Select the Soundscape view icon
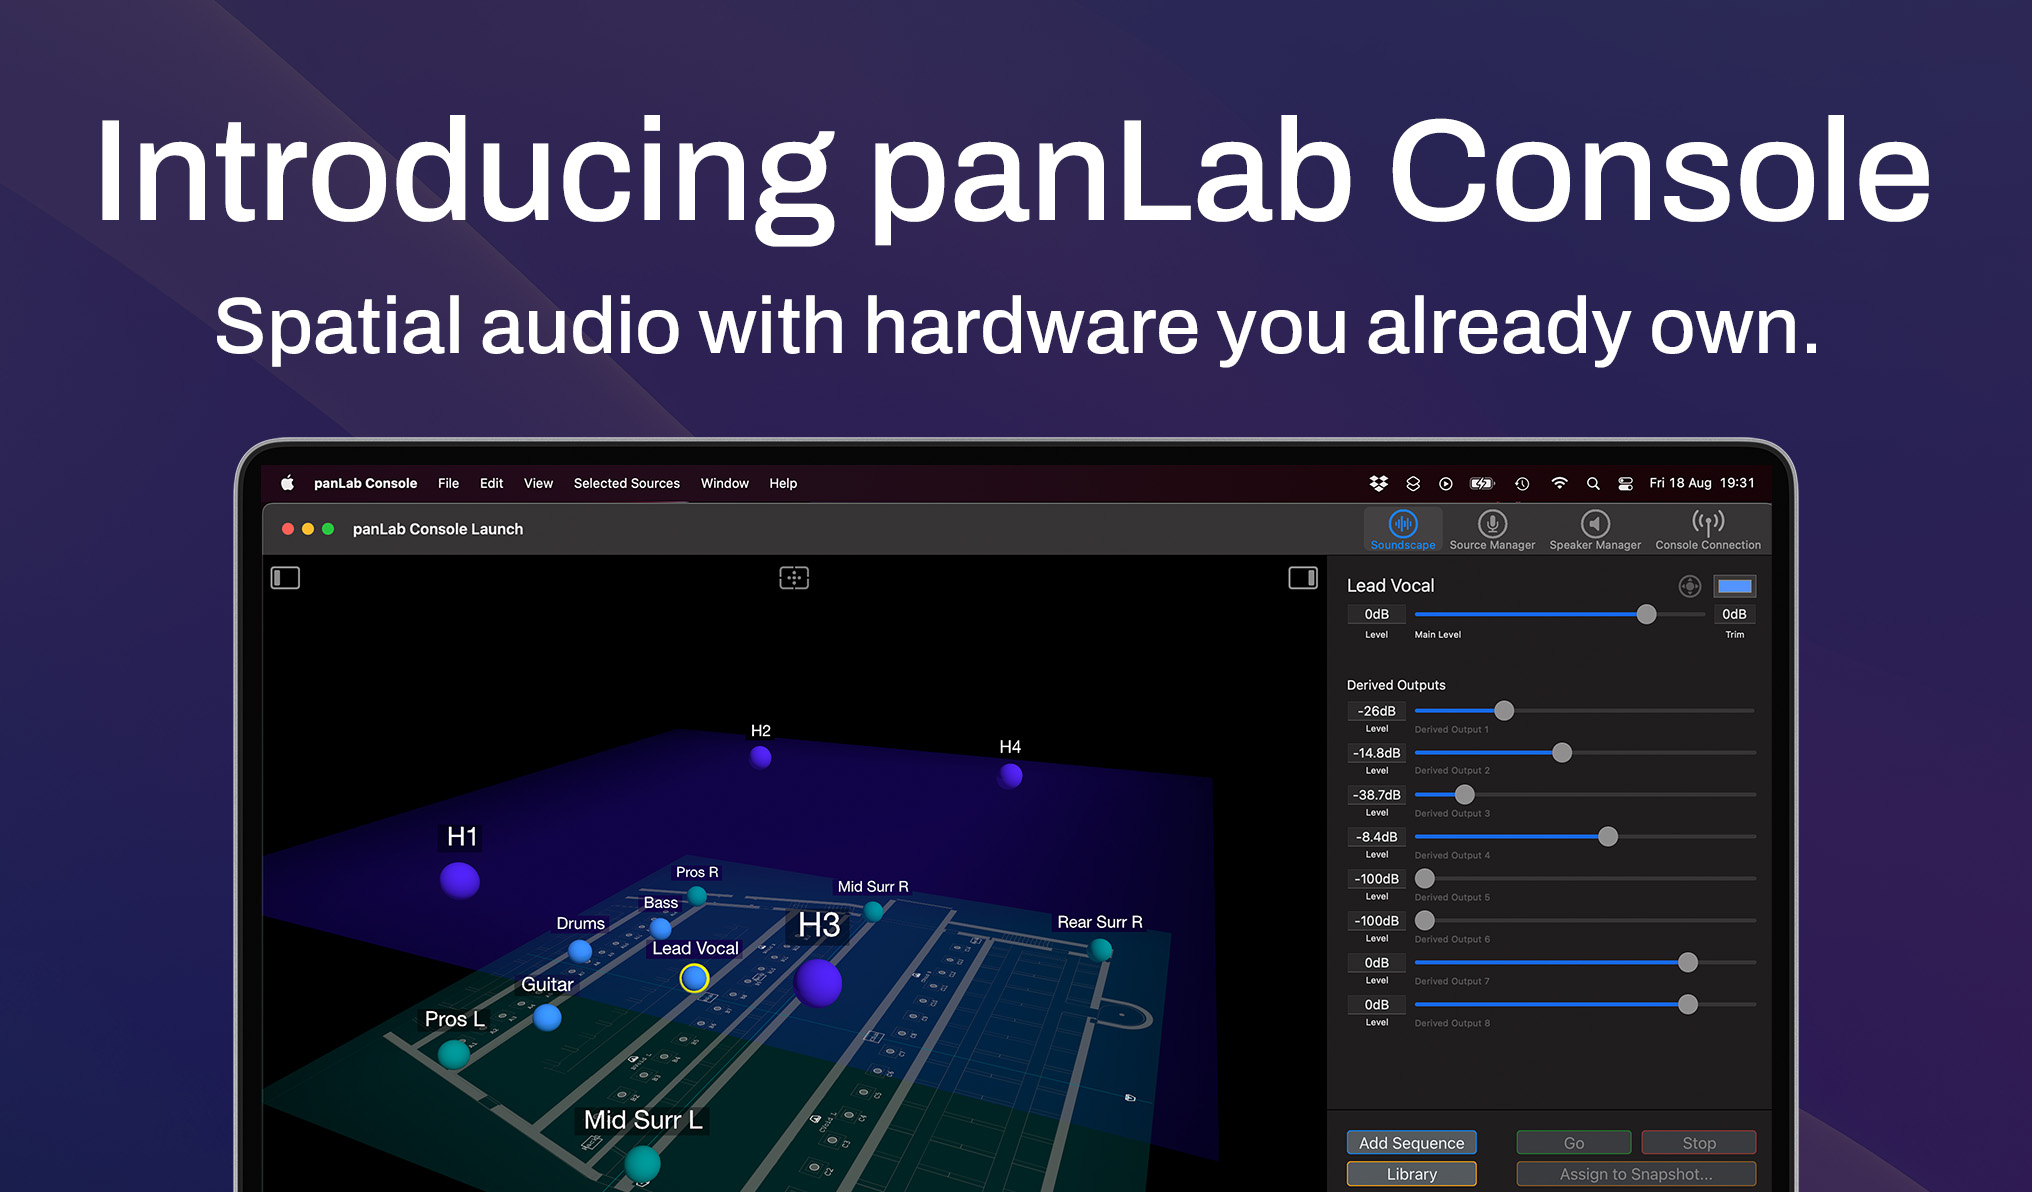 pyautogui.click(x=1402, y=524)
